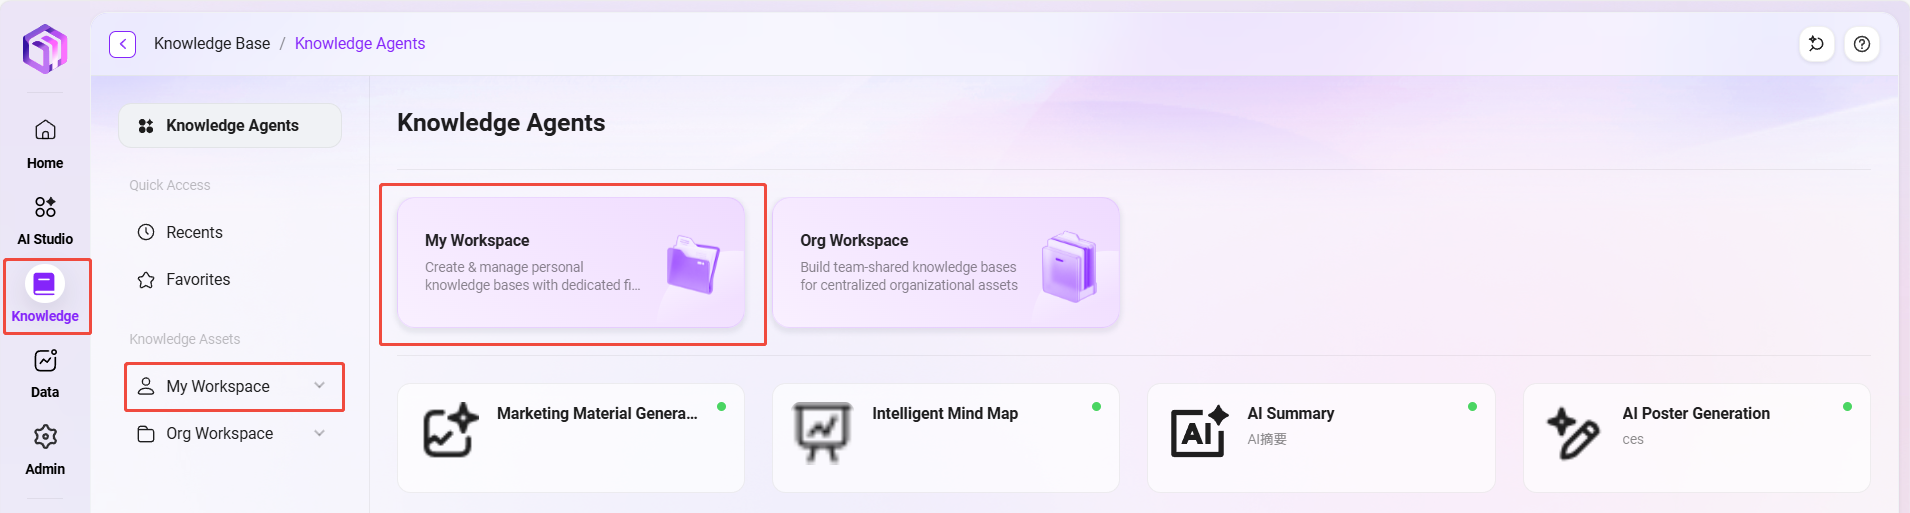Screen dimensions: 1910x513
Task: Open the help question mark icon
Action: coord(1861,44)
